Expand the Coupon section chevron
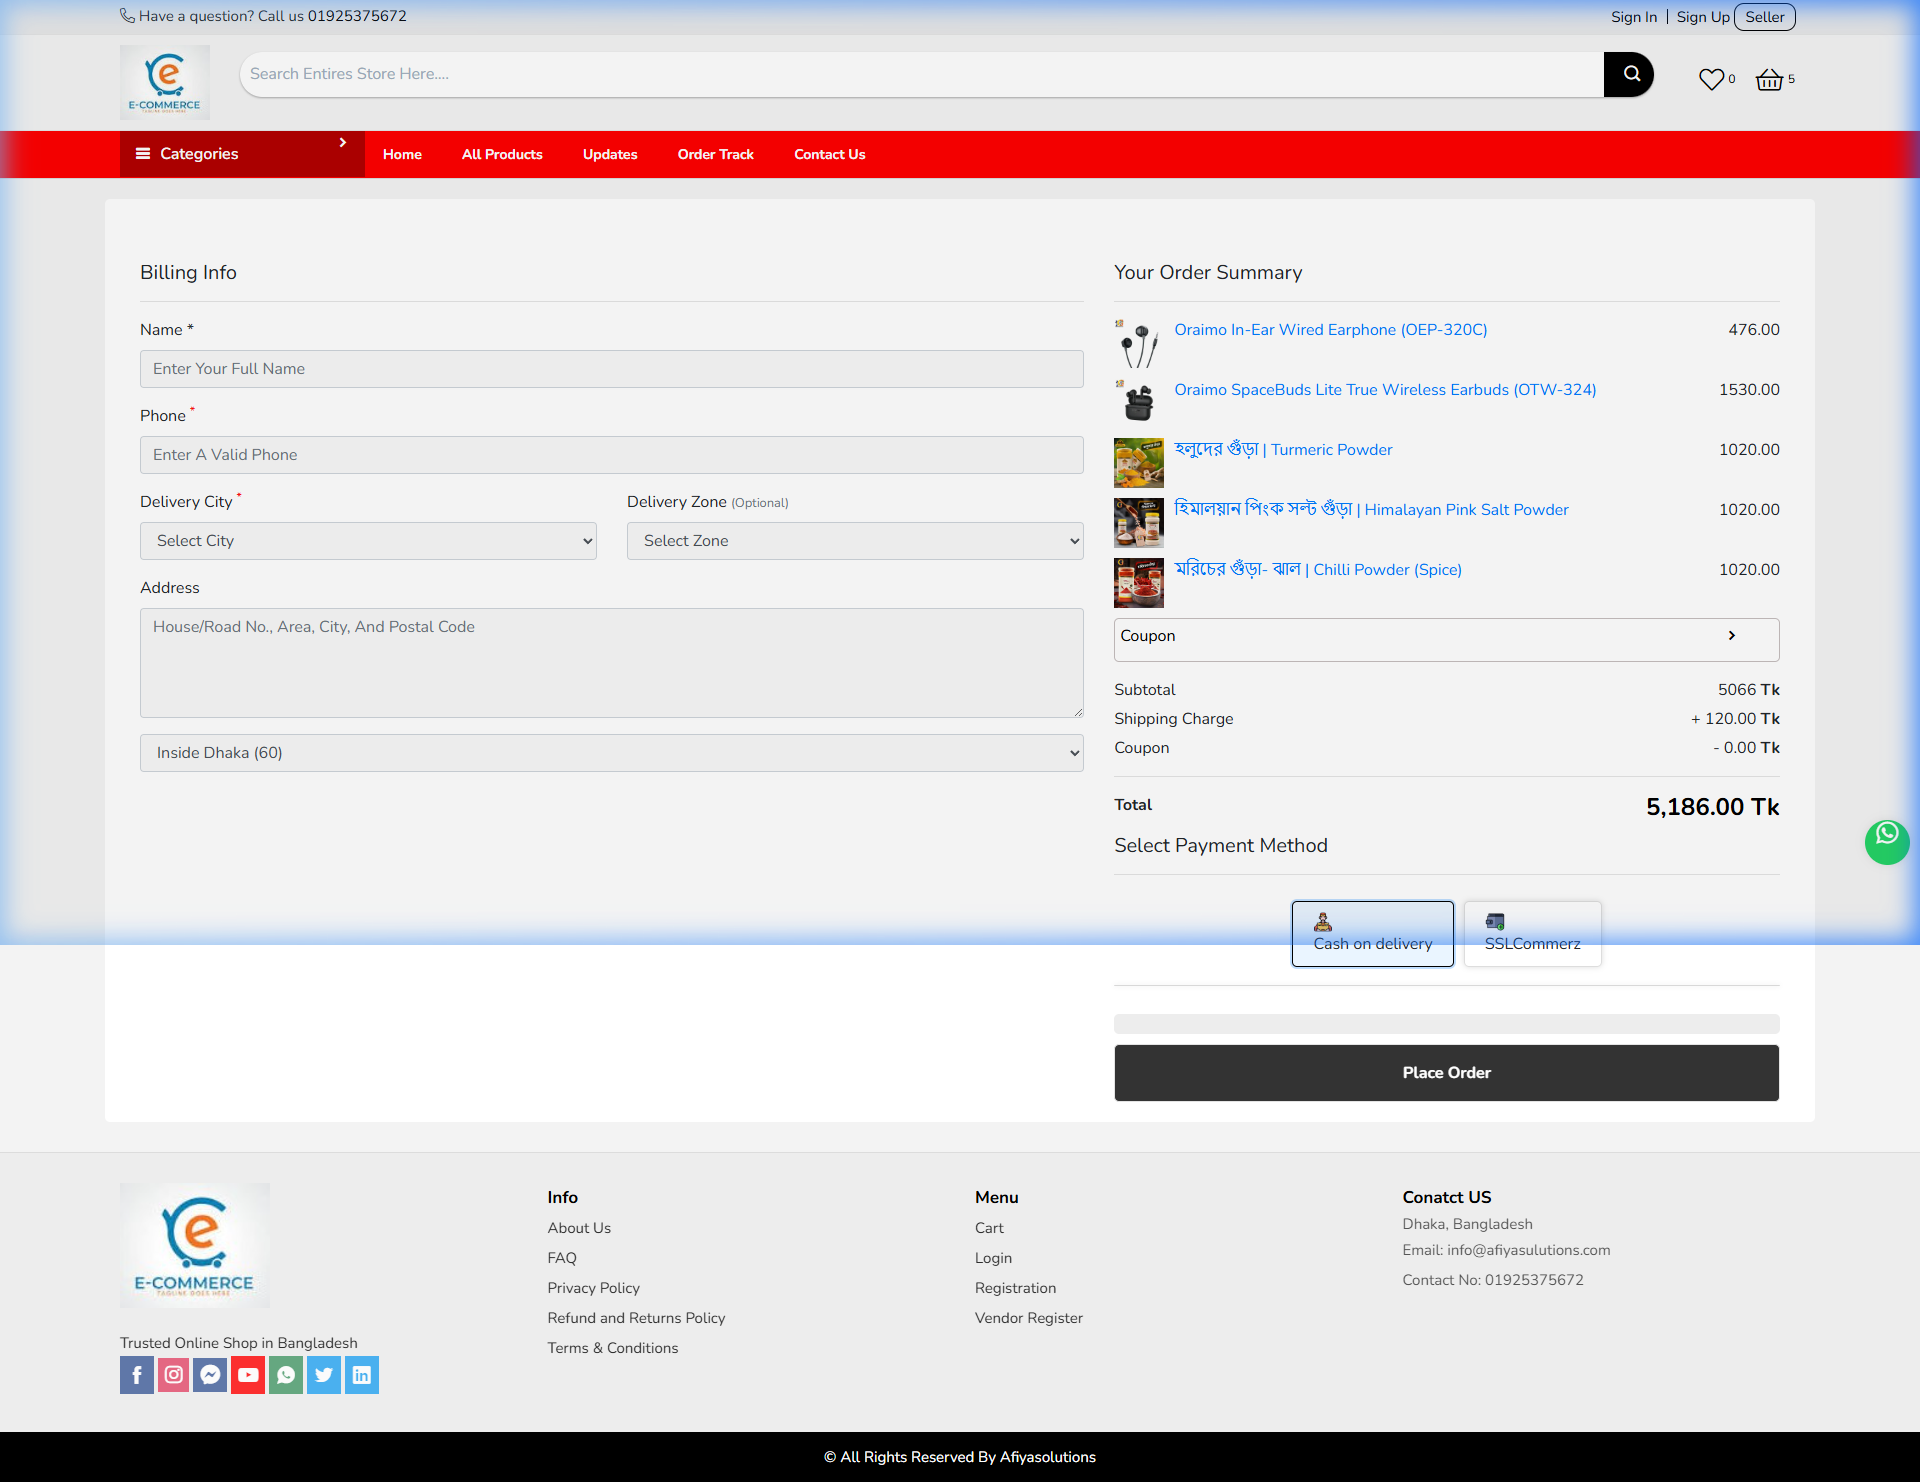 pos(1733,636)
